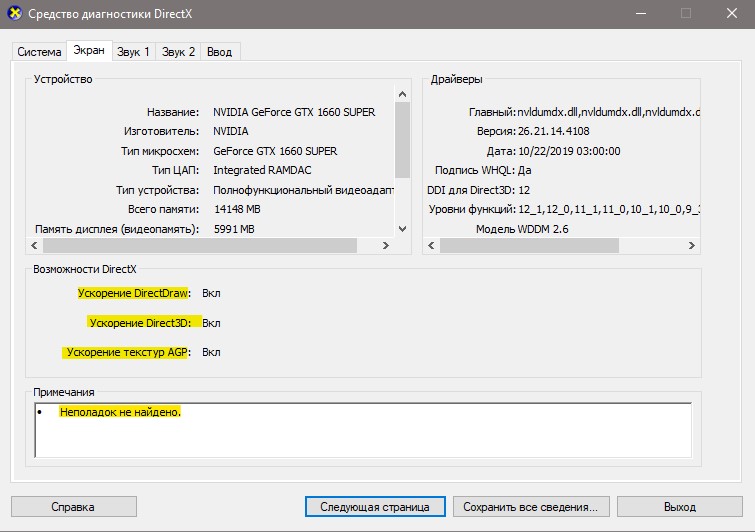Click the driver version 26.21.14.4108
Image resolution: width=755 pixels, height=532 pixels.
(x=553, y=131)
